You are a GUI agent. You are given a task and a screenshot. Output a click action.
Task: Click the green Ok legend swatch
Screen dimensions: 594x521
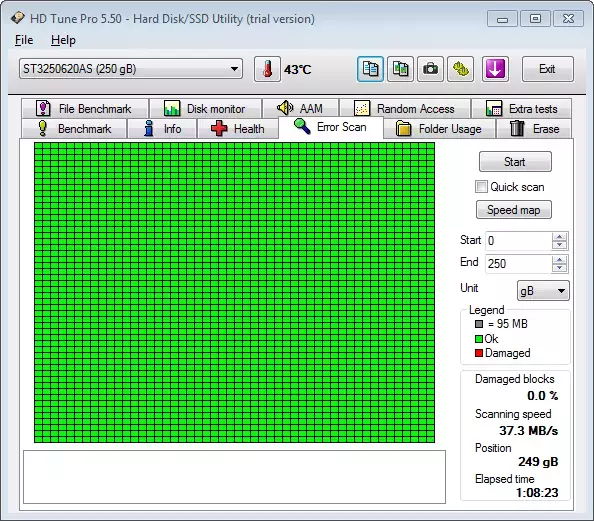click(x=479, y=339)
